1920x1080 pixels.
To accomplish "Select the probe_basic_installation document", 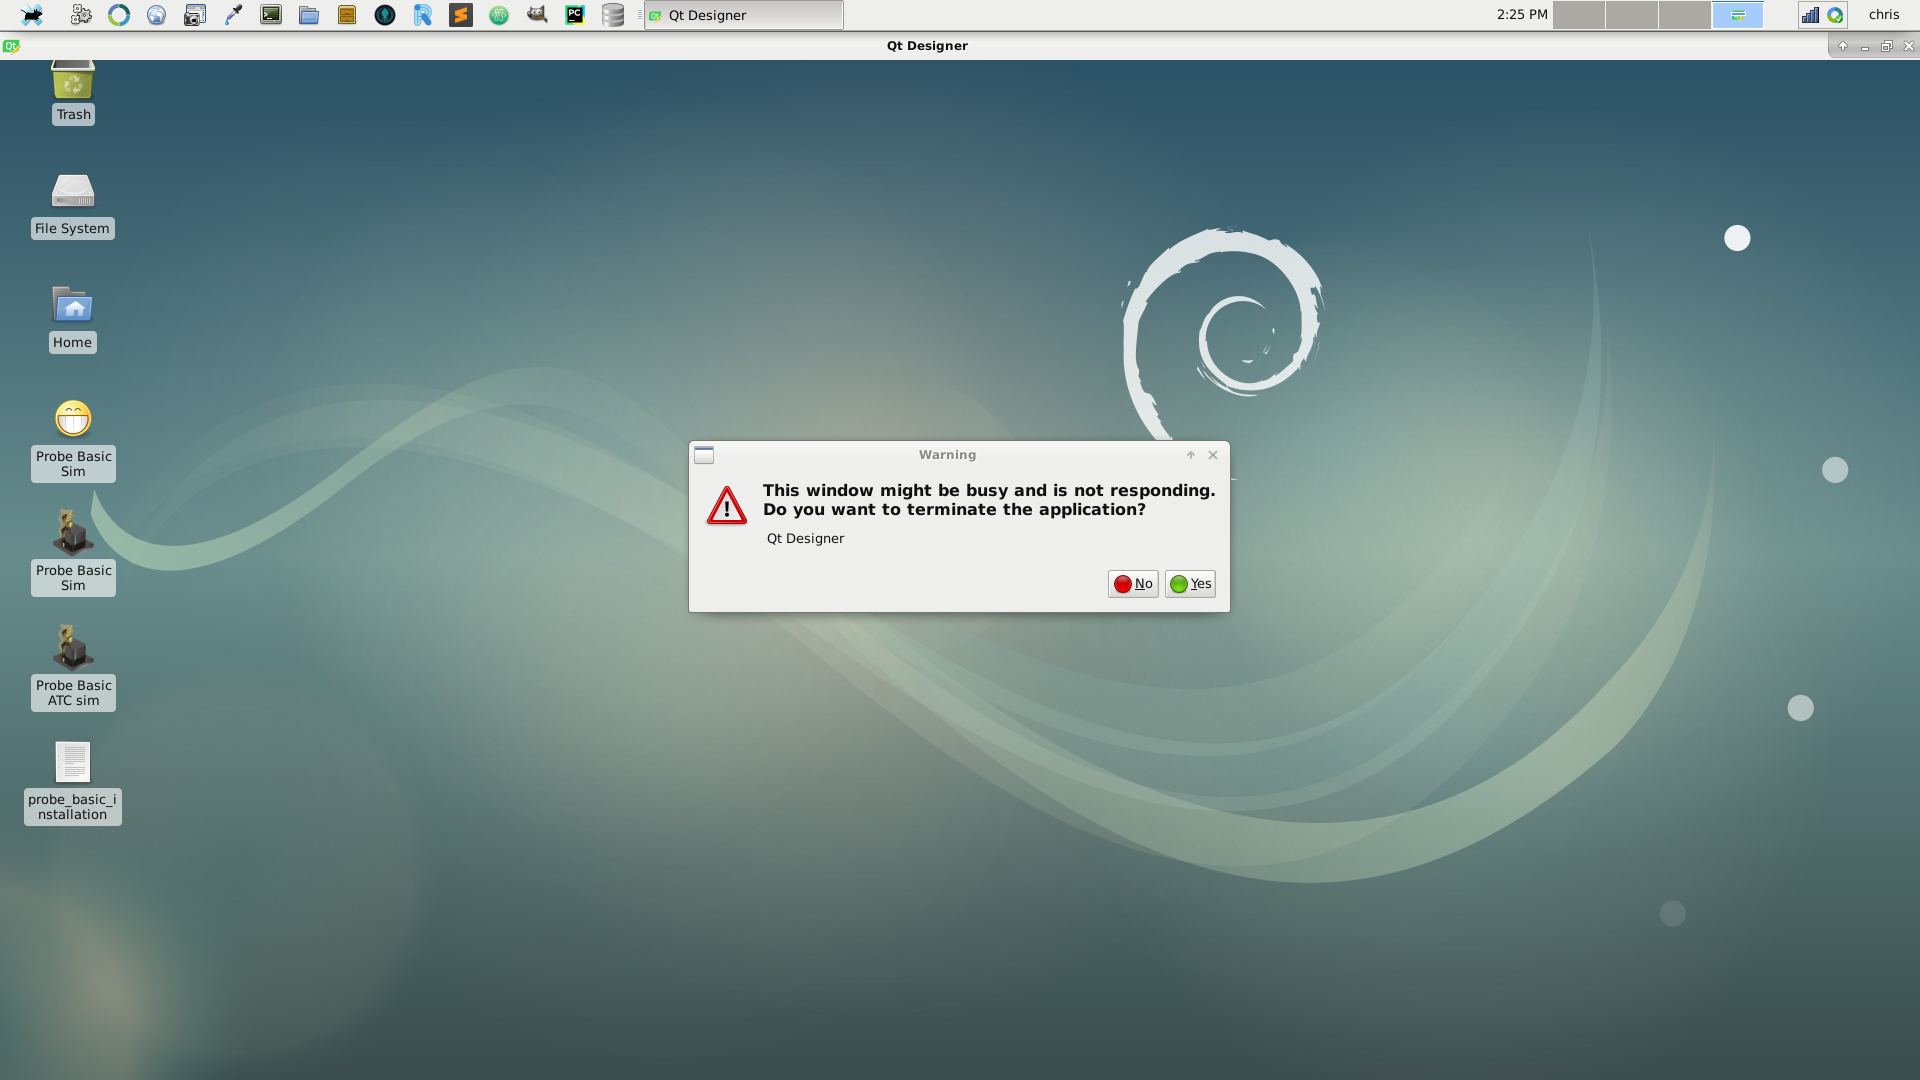I will (x=73, y=782).
